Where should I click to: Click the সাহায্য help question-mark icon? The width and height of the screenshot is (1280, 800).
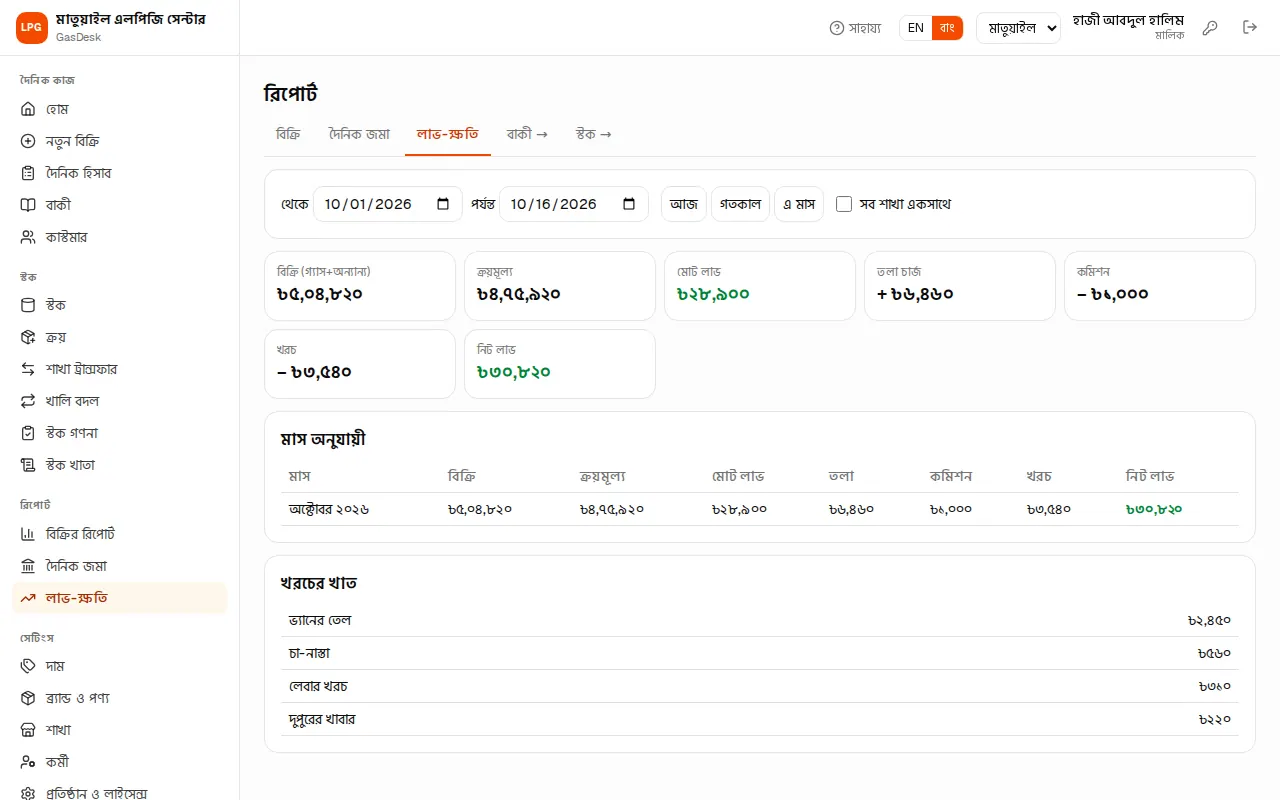tap(837, 28)
